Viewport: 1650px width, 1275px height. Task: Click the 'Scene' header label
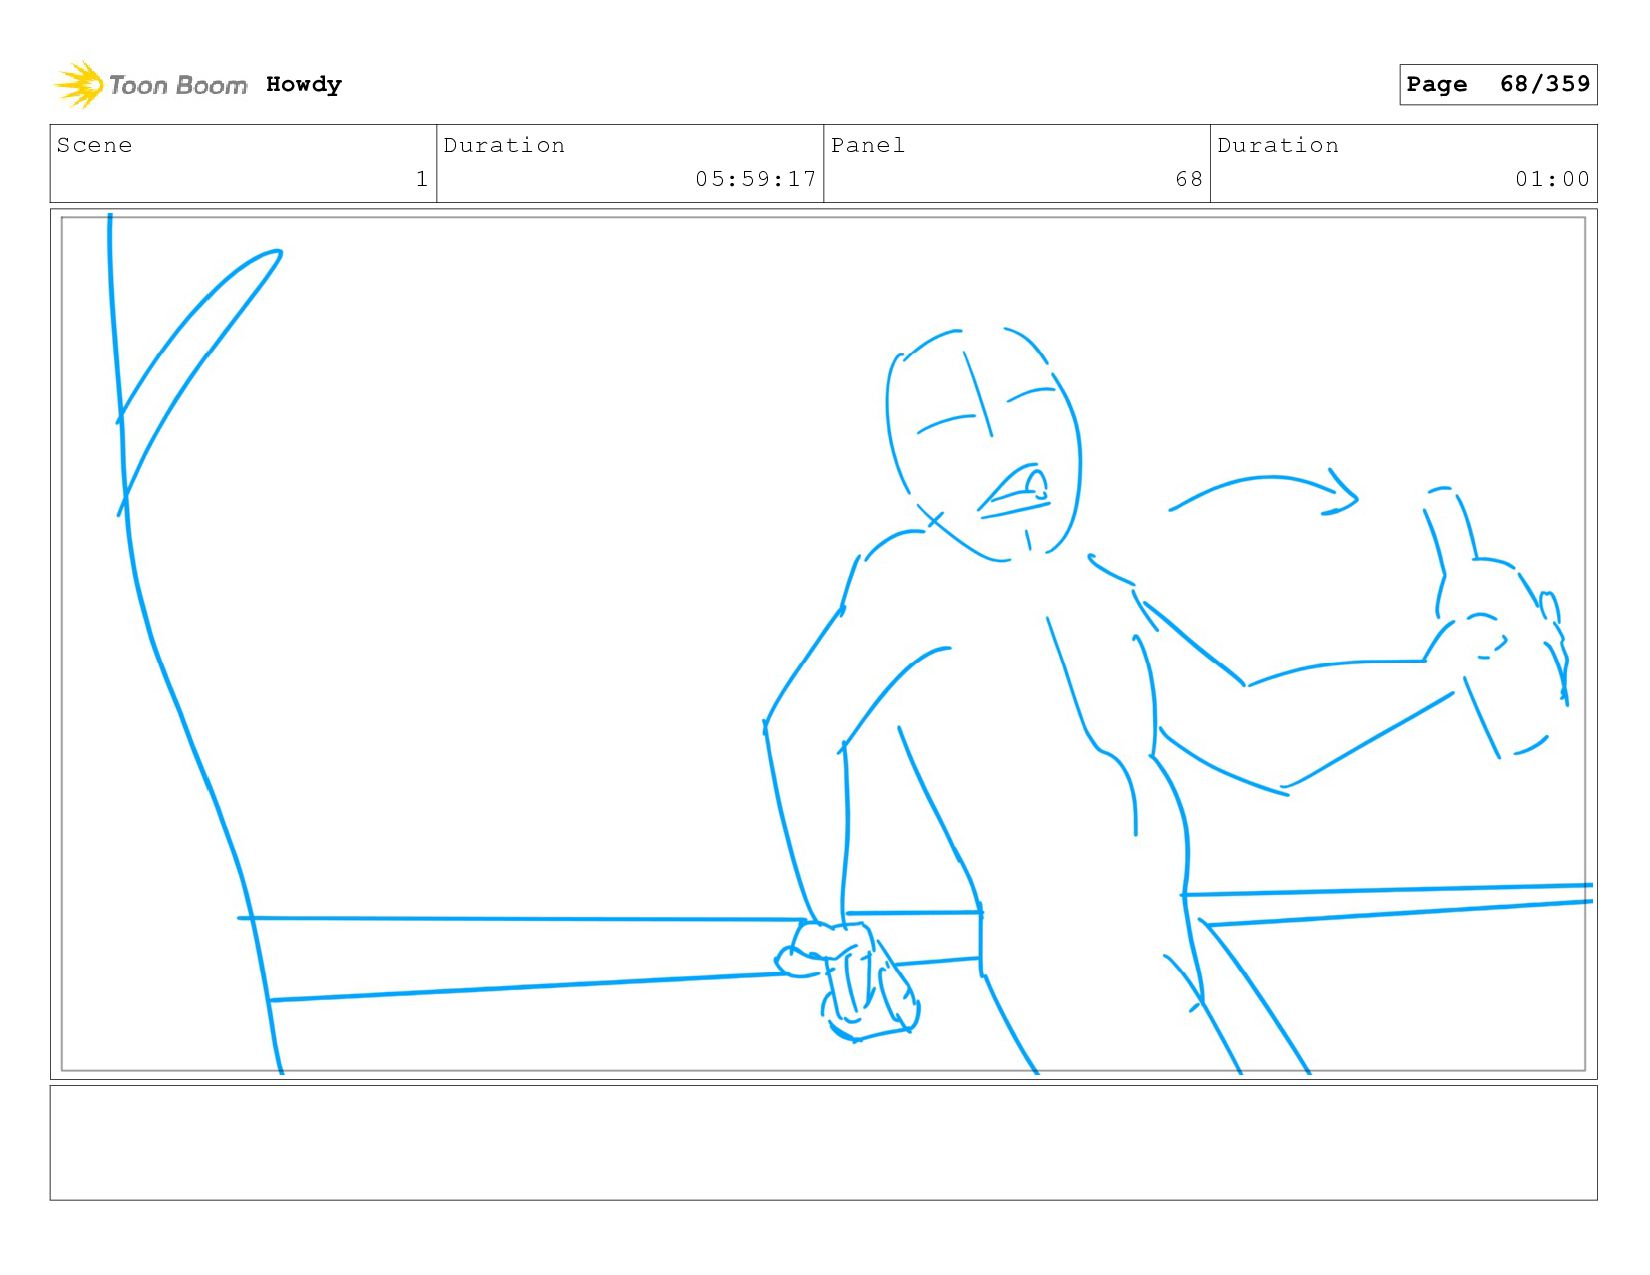[94, 145]
